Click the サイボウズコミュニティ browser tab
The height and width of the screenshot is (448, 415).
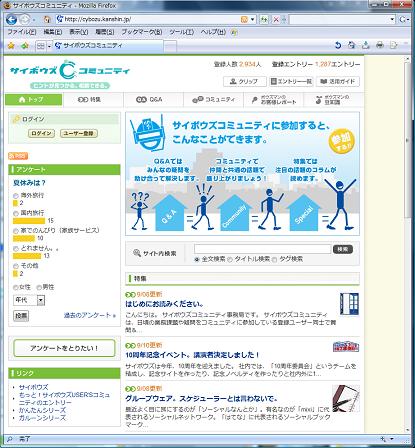[x=108, y=46]
